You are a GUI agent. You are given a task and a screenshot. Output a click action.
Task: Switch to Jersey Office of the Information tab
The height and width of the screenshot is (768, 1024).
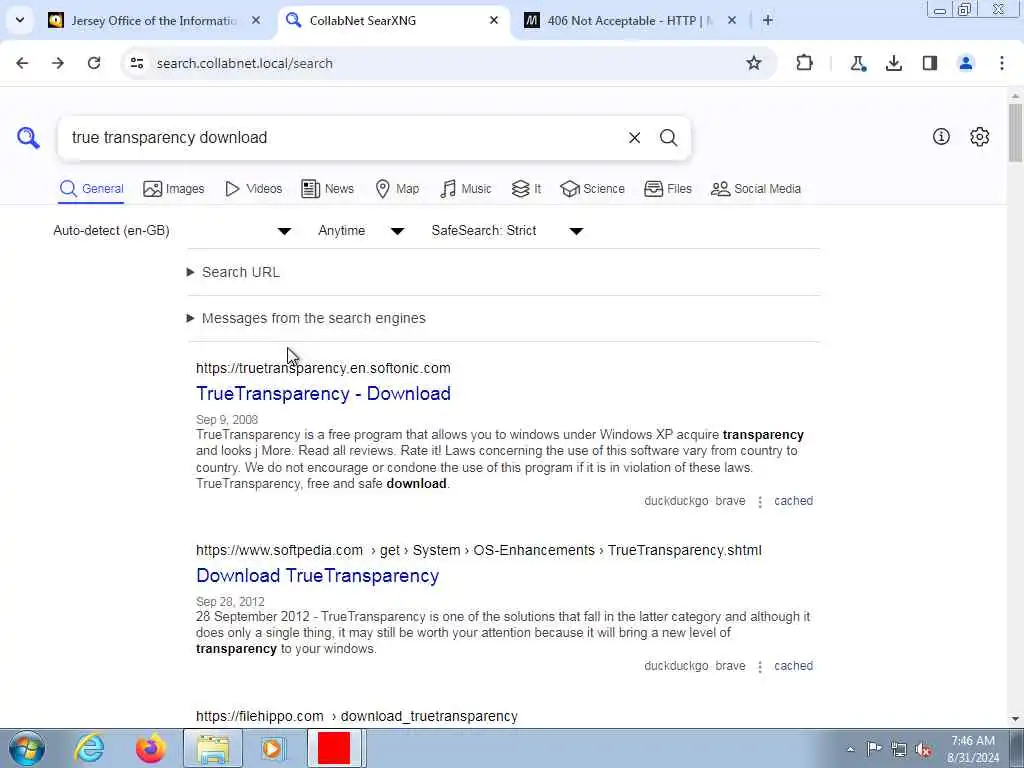(153, 21)
